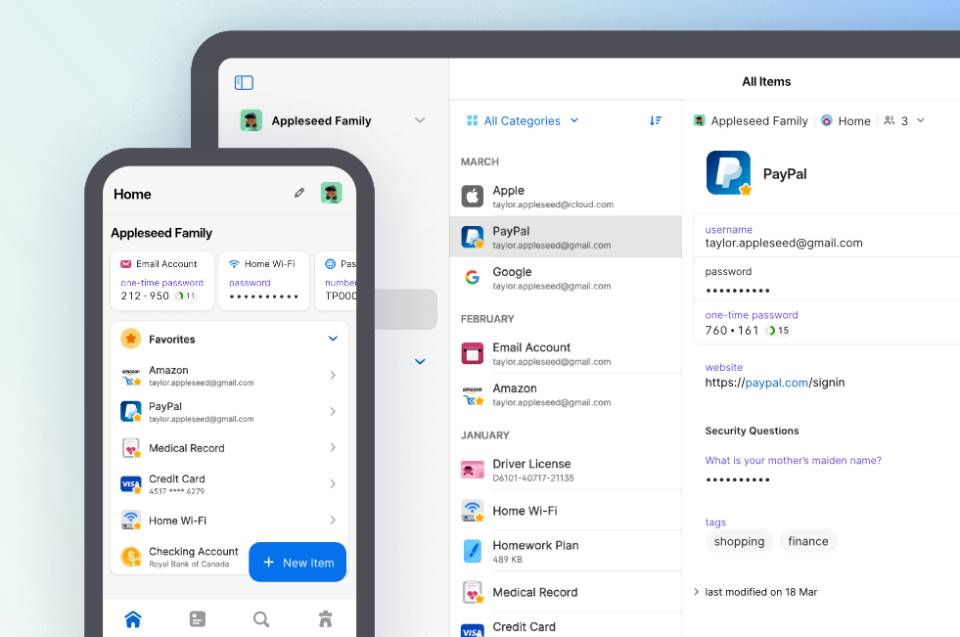Tap the Medical Record icon in the phone Favorites

pos(131,448)
